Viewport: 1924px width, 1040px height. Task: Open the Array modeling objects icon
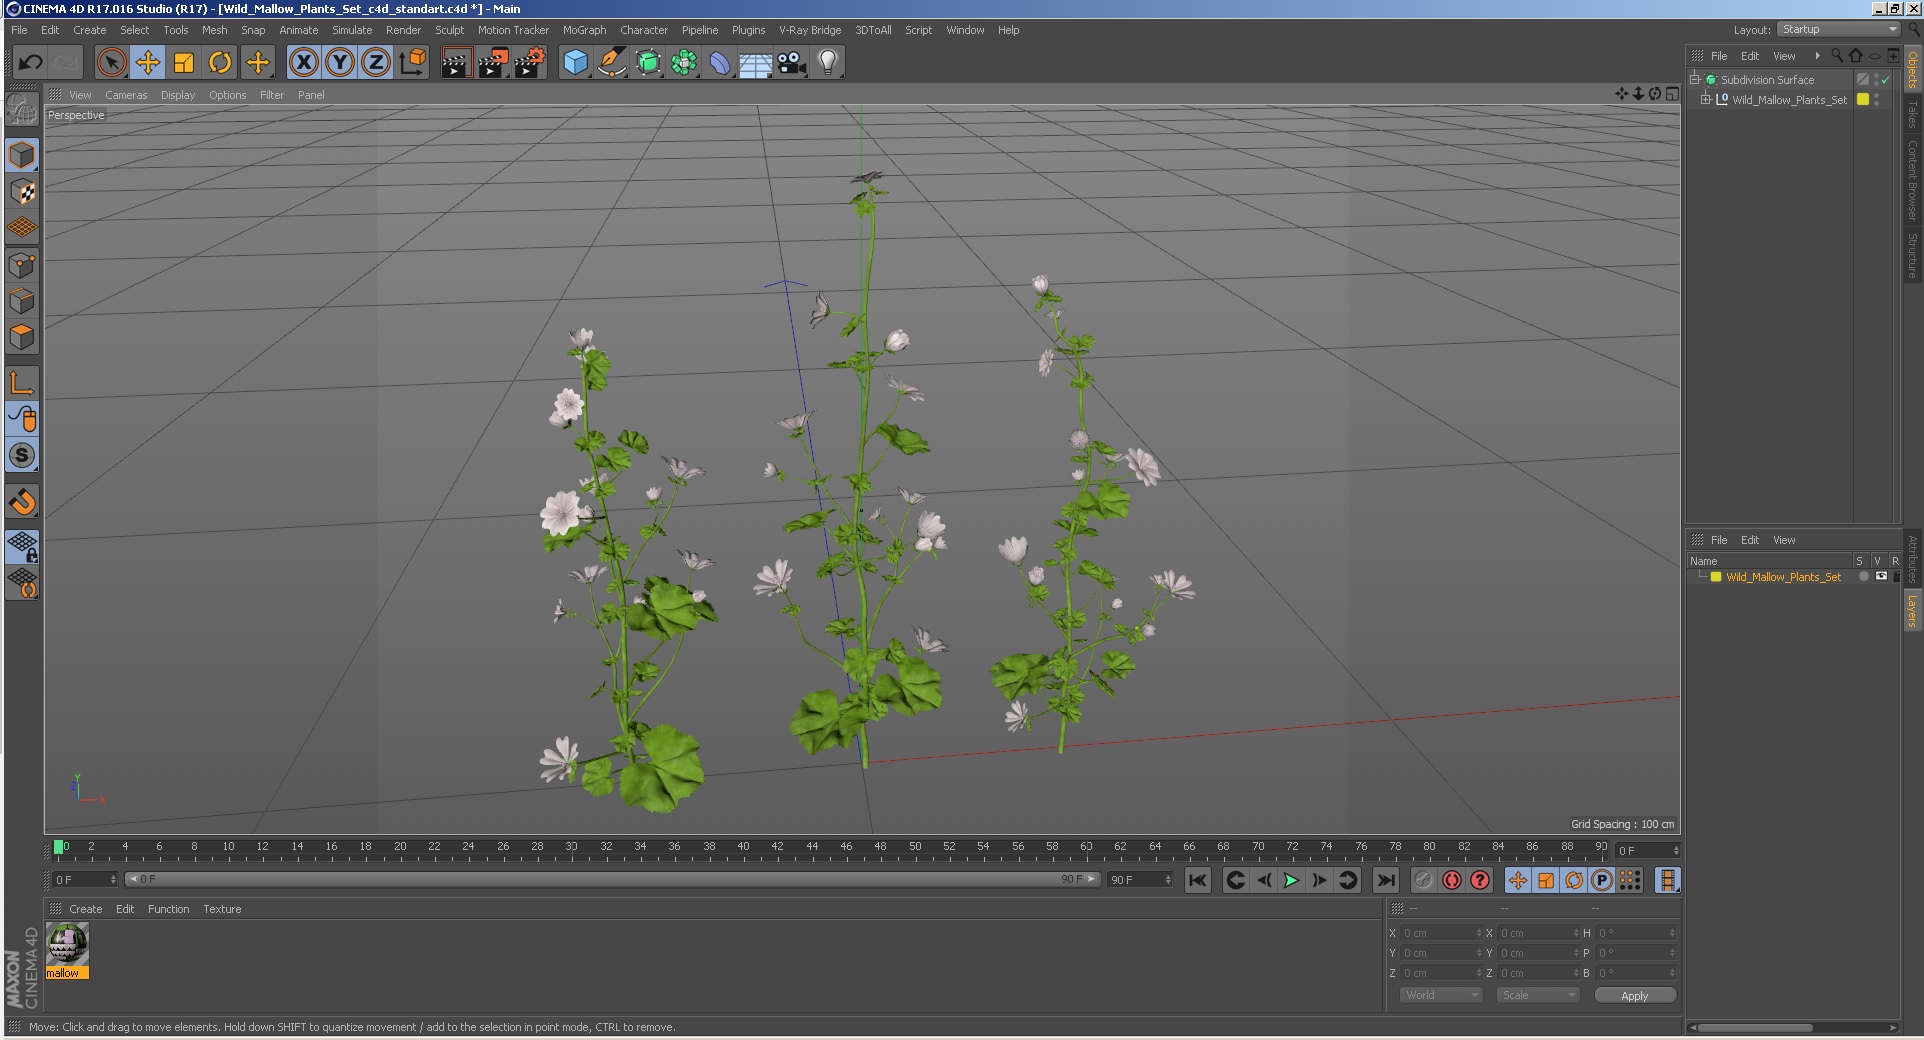coord(684,63)
